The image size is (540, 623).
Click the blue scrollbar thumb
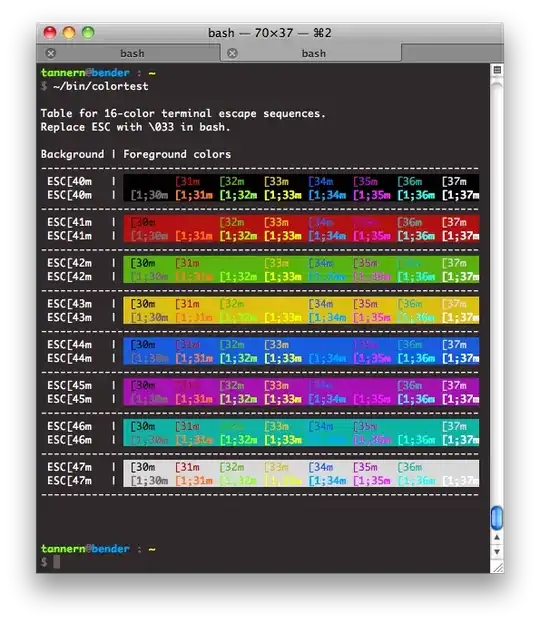[497, 517]
